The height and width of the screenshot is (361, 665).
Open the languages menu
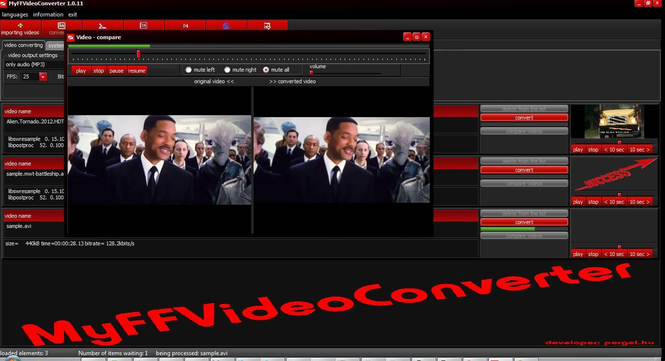[15, 14]
